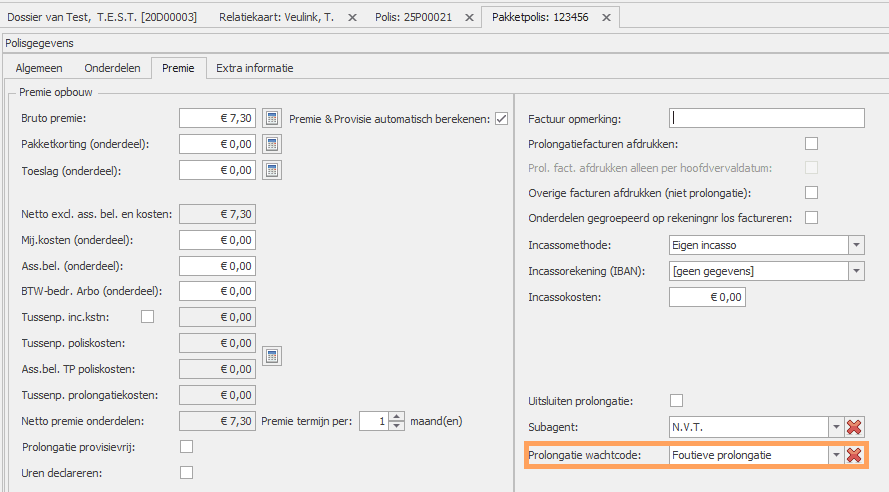
Task: Click the Incassokosten amount field
Action: [707, 297]
